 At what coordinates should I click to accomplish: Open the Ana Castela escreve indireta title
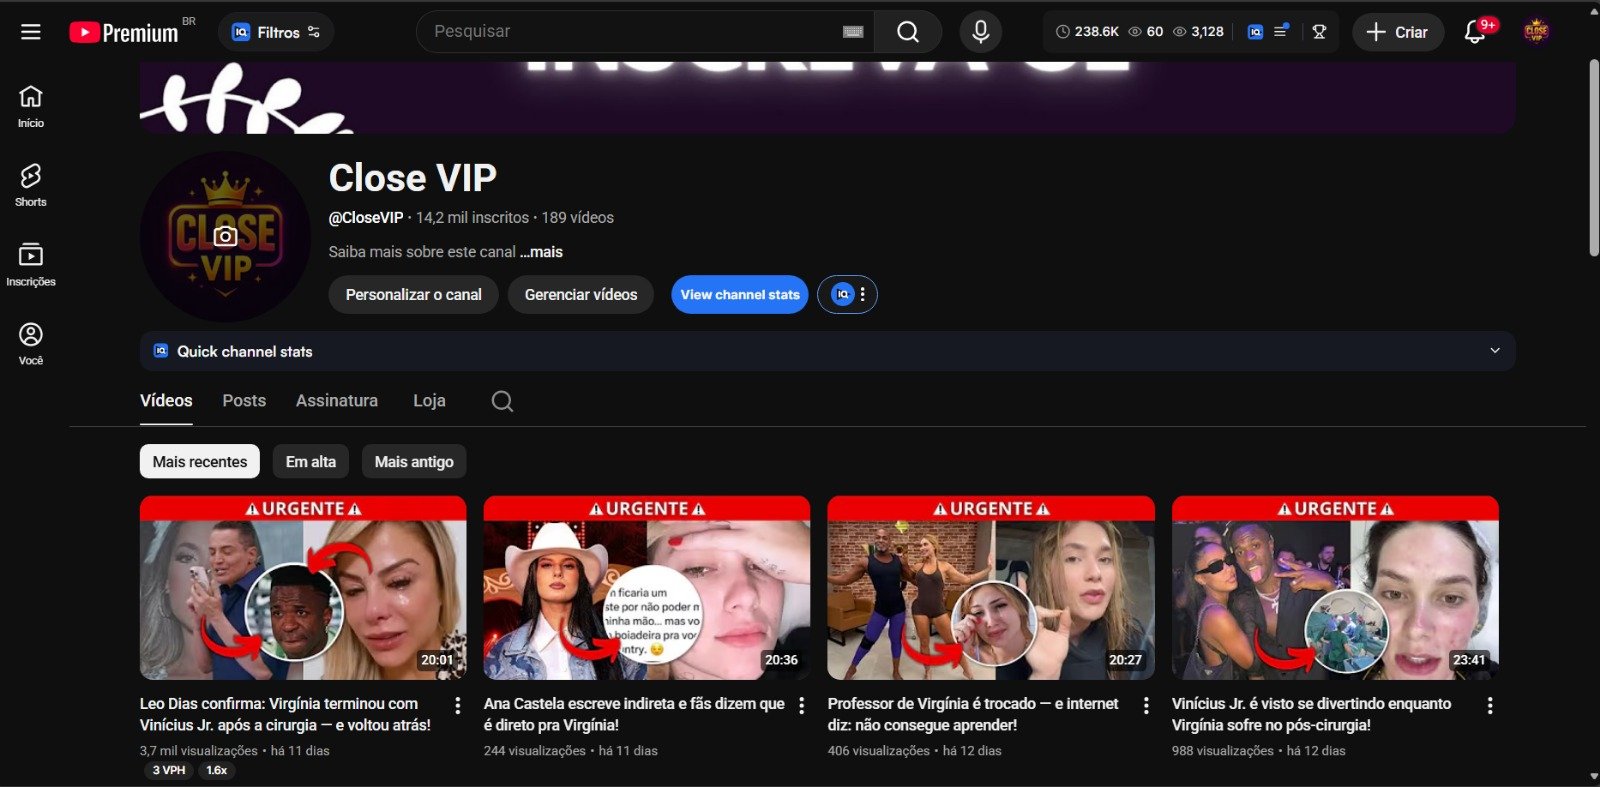(x=634, y=714)
